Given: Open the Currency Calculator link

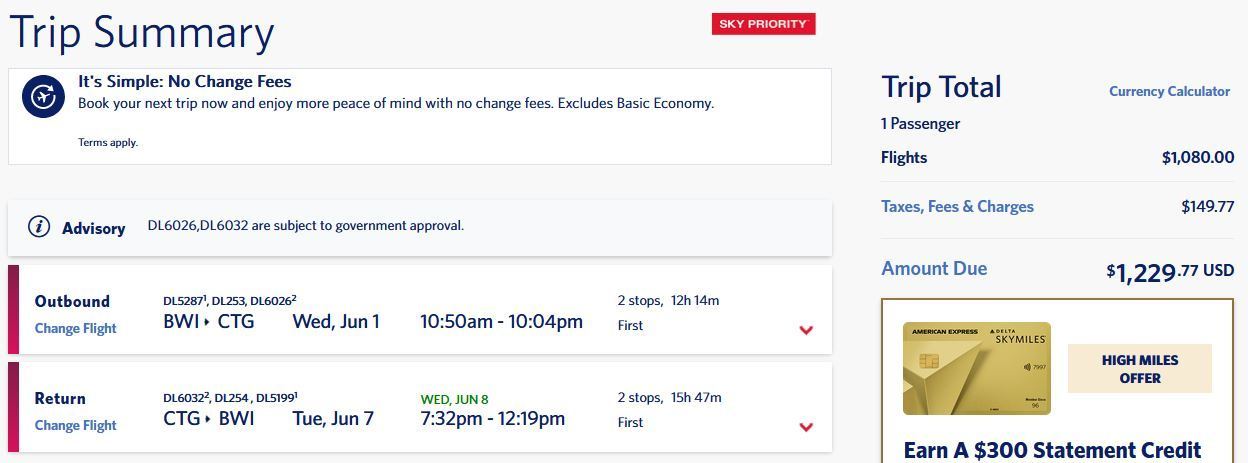Looking at the screenshot, I should [x=1169, y=91].
